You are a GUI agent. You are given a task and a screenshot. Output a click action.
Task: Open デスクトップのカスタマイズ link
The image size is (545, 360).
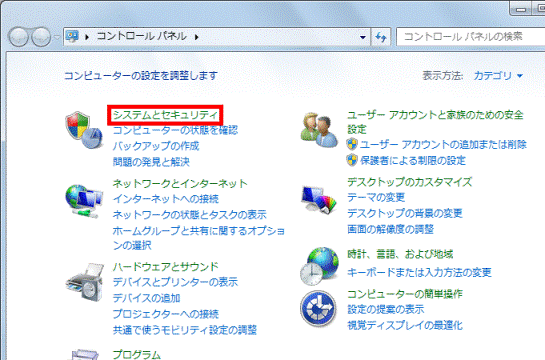410,182
